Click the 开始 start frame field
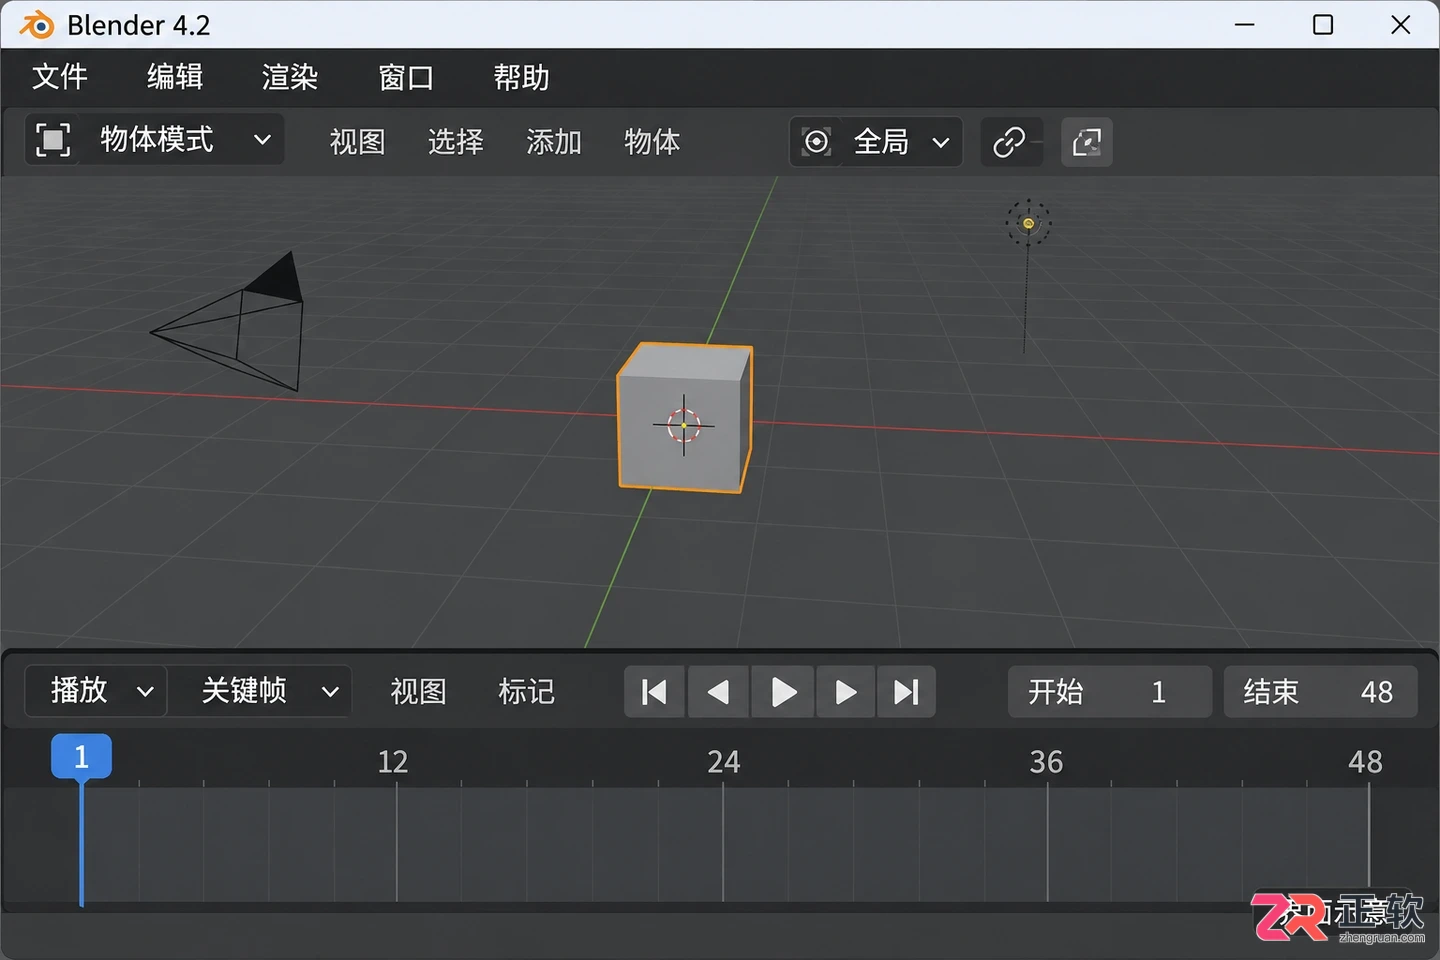The height and width of the screenshot is (960, 1440). coord(1110,692)
